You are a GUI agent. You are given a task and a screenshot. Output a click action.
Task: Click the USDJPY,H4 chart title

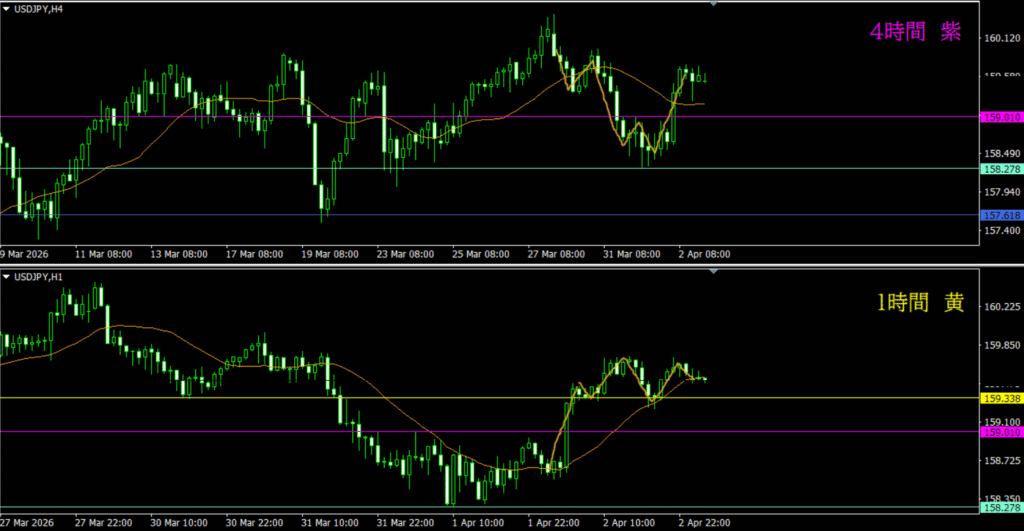(x=41, y=8)
